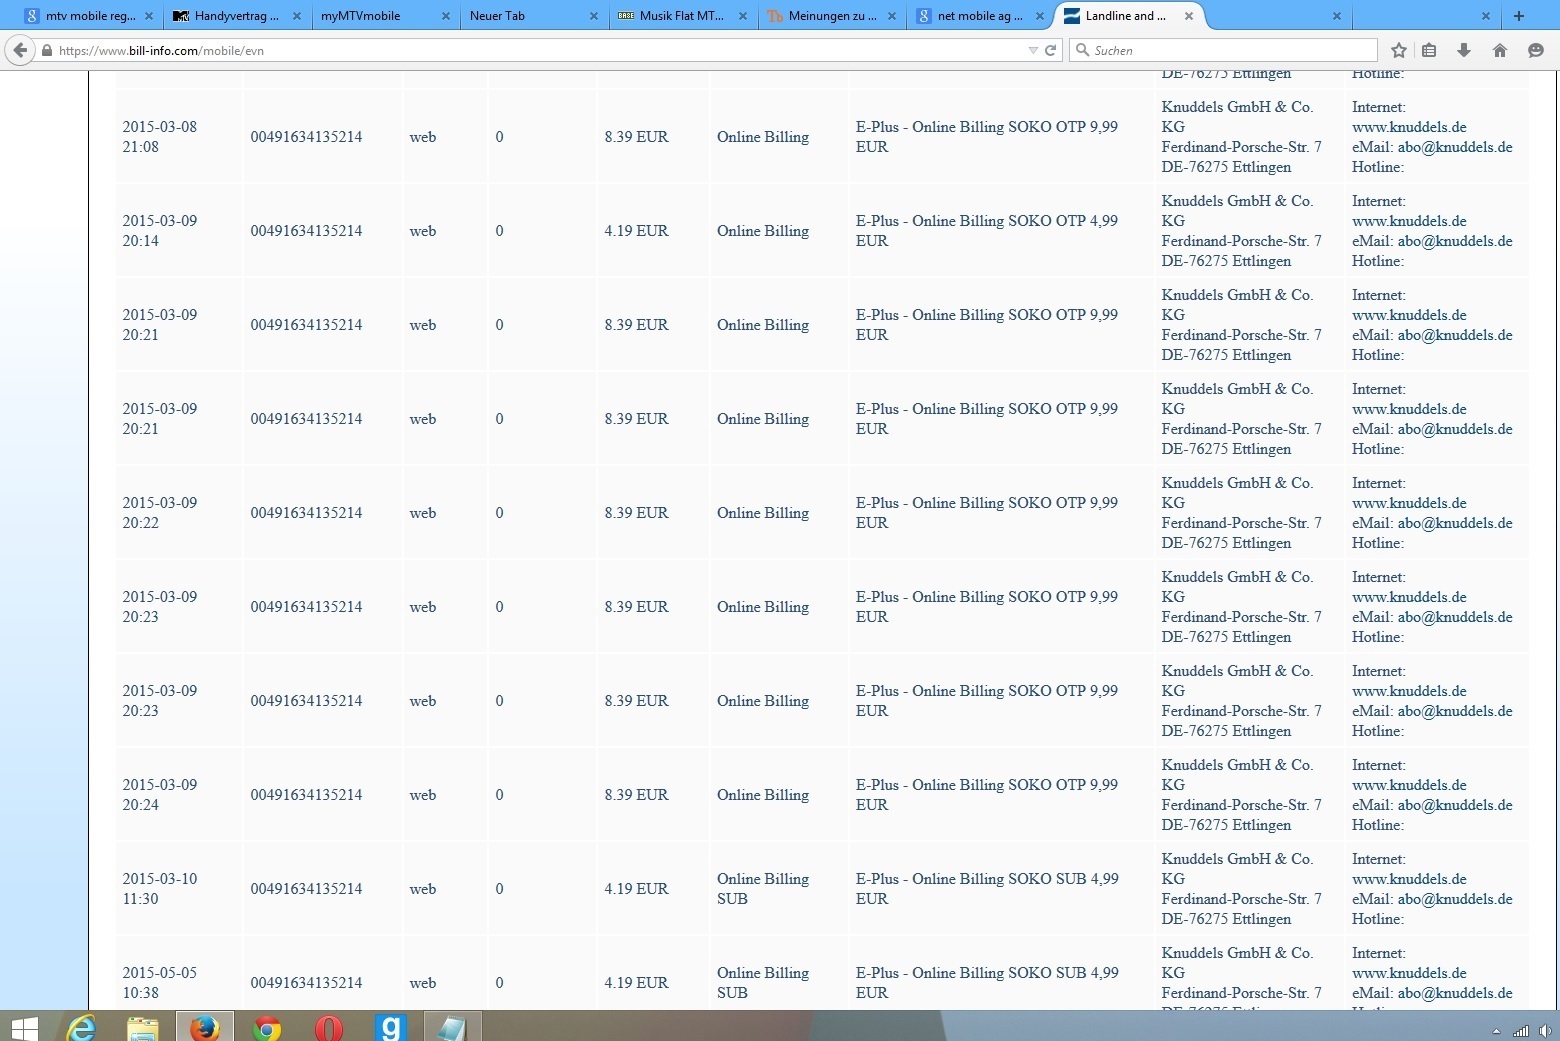The image size is (1560, 1041).
Task: Open www.knuddels.de link in 2015-03-08 row
Action: pyautogui.click(x=1409, y=127)
